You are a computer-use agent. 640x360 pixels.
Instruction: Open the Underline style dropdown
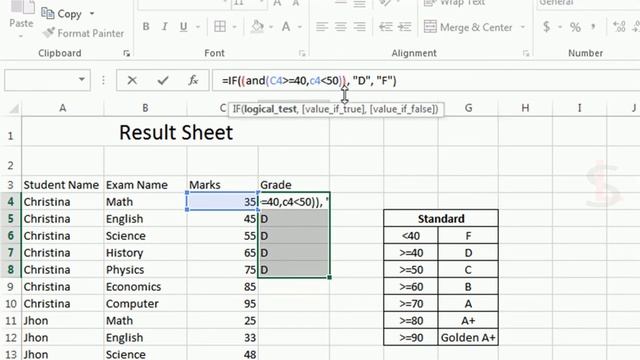(x=198, y=27)
